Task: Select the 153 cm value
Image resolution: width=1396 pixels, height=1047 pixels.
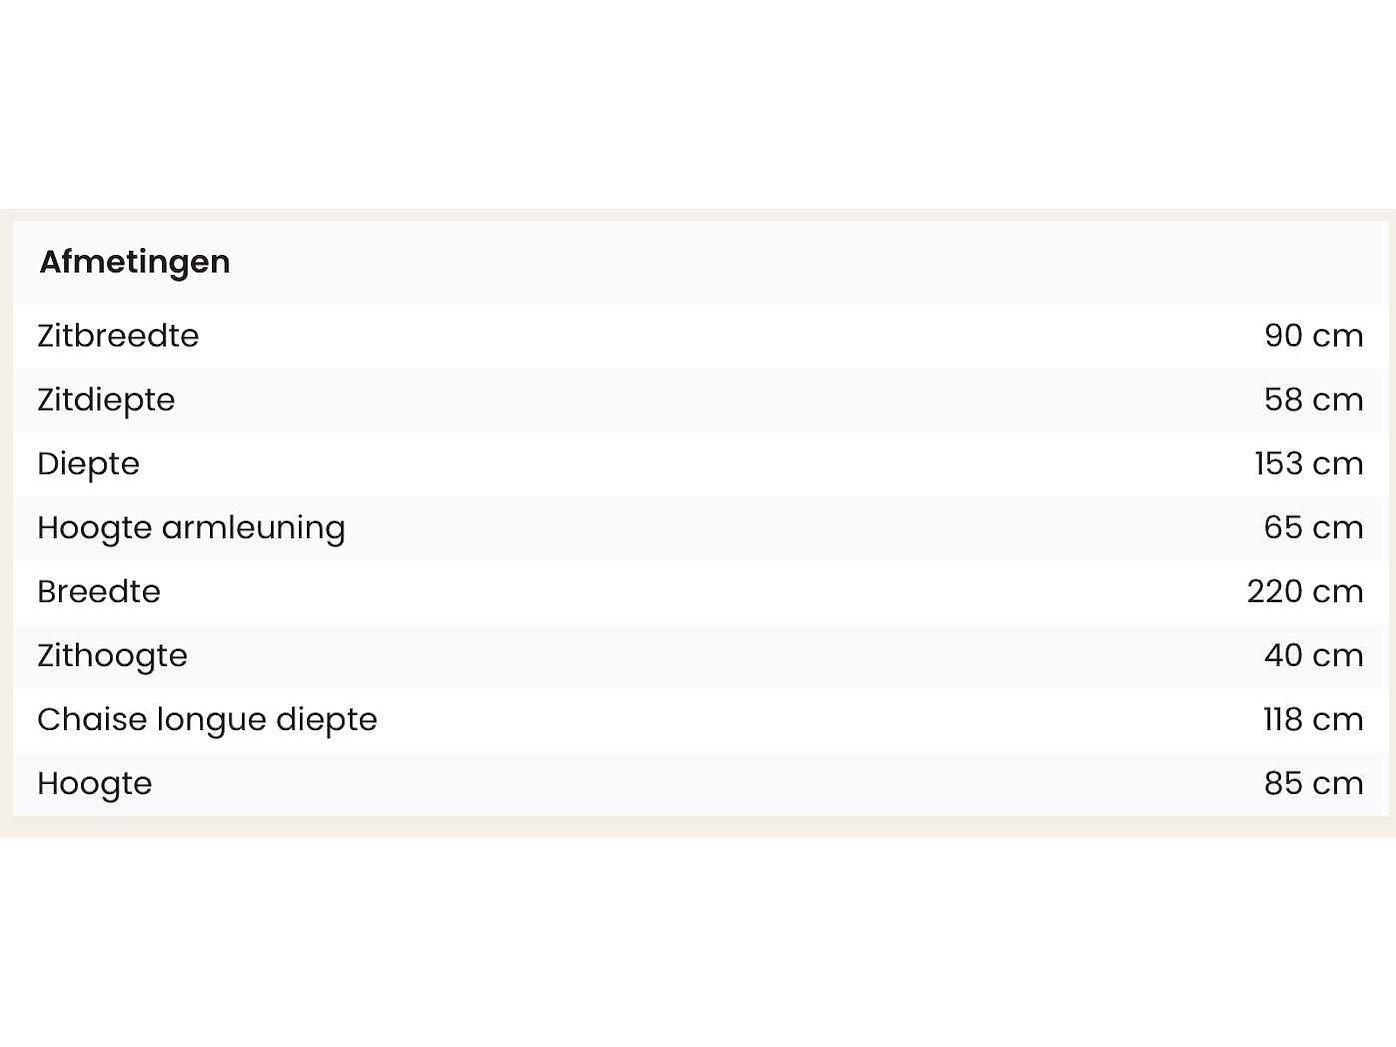Action: [x=1308, y=464]
